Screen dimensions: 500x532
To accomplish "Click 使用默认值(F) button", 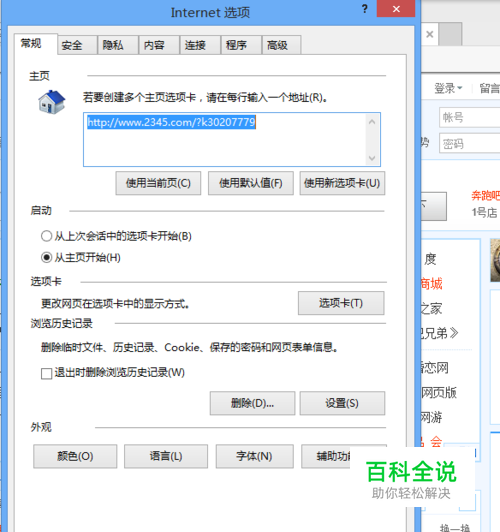I will 251,183.
